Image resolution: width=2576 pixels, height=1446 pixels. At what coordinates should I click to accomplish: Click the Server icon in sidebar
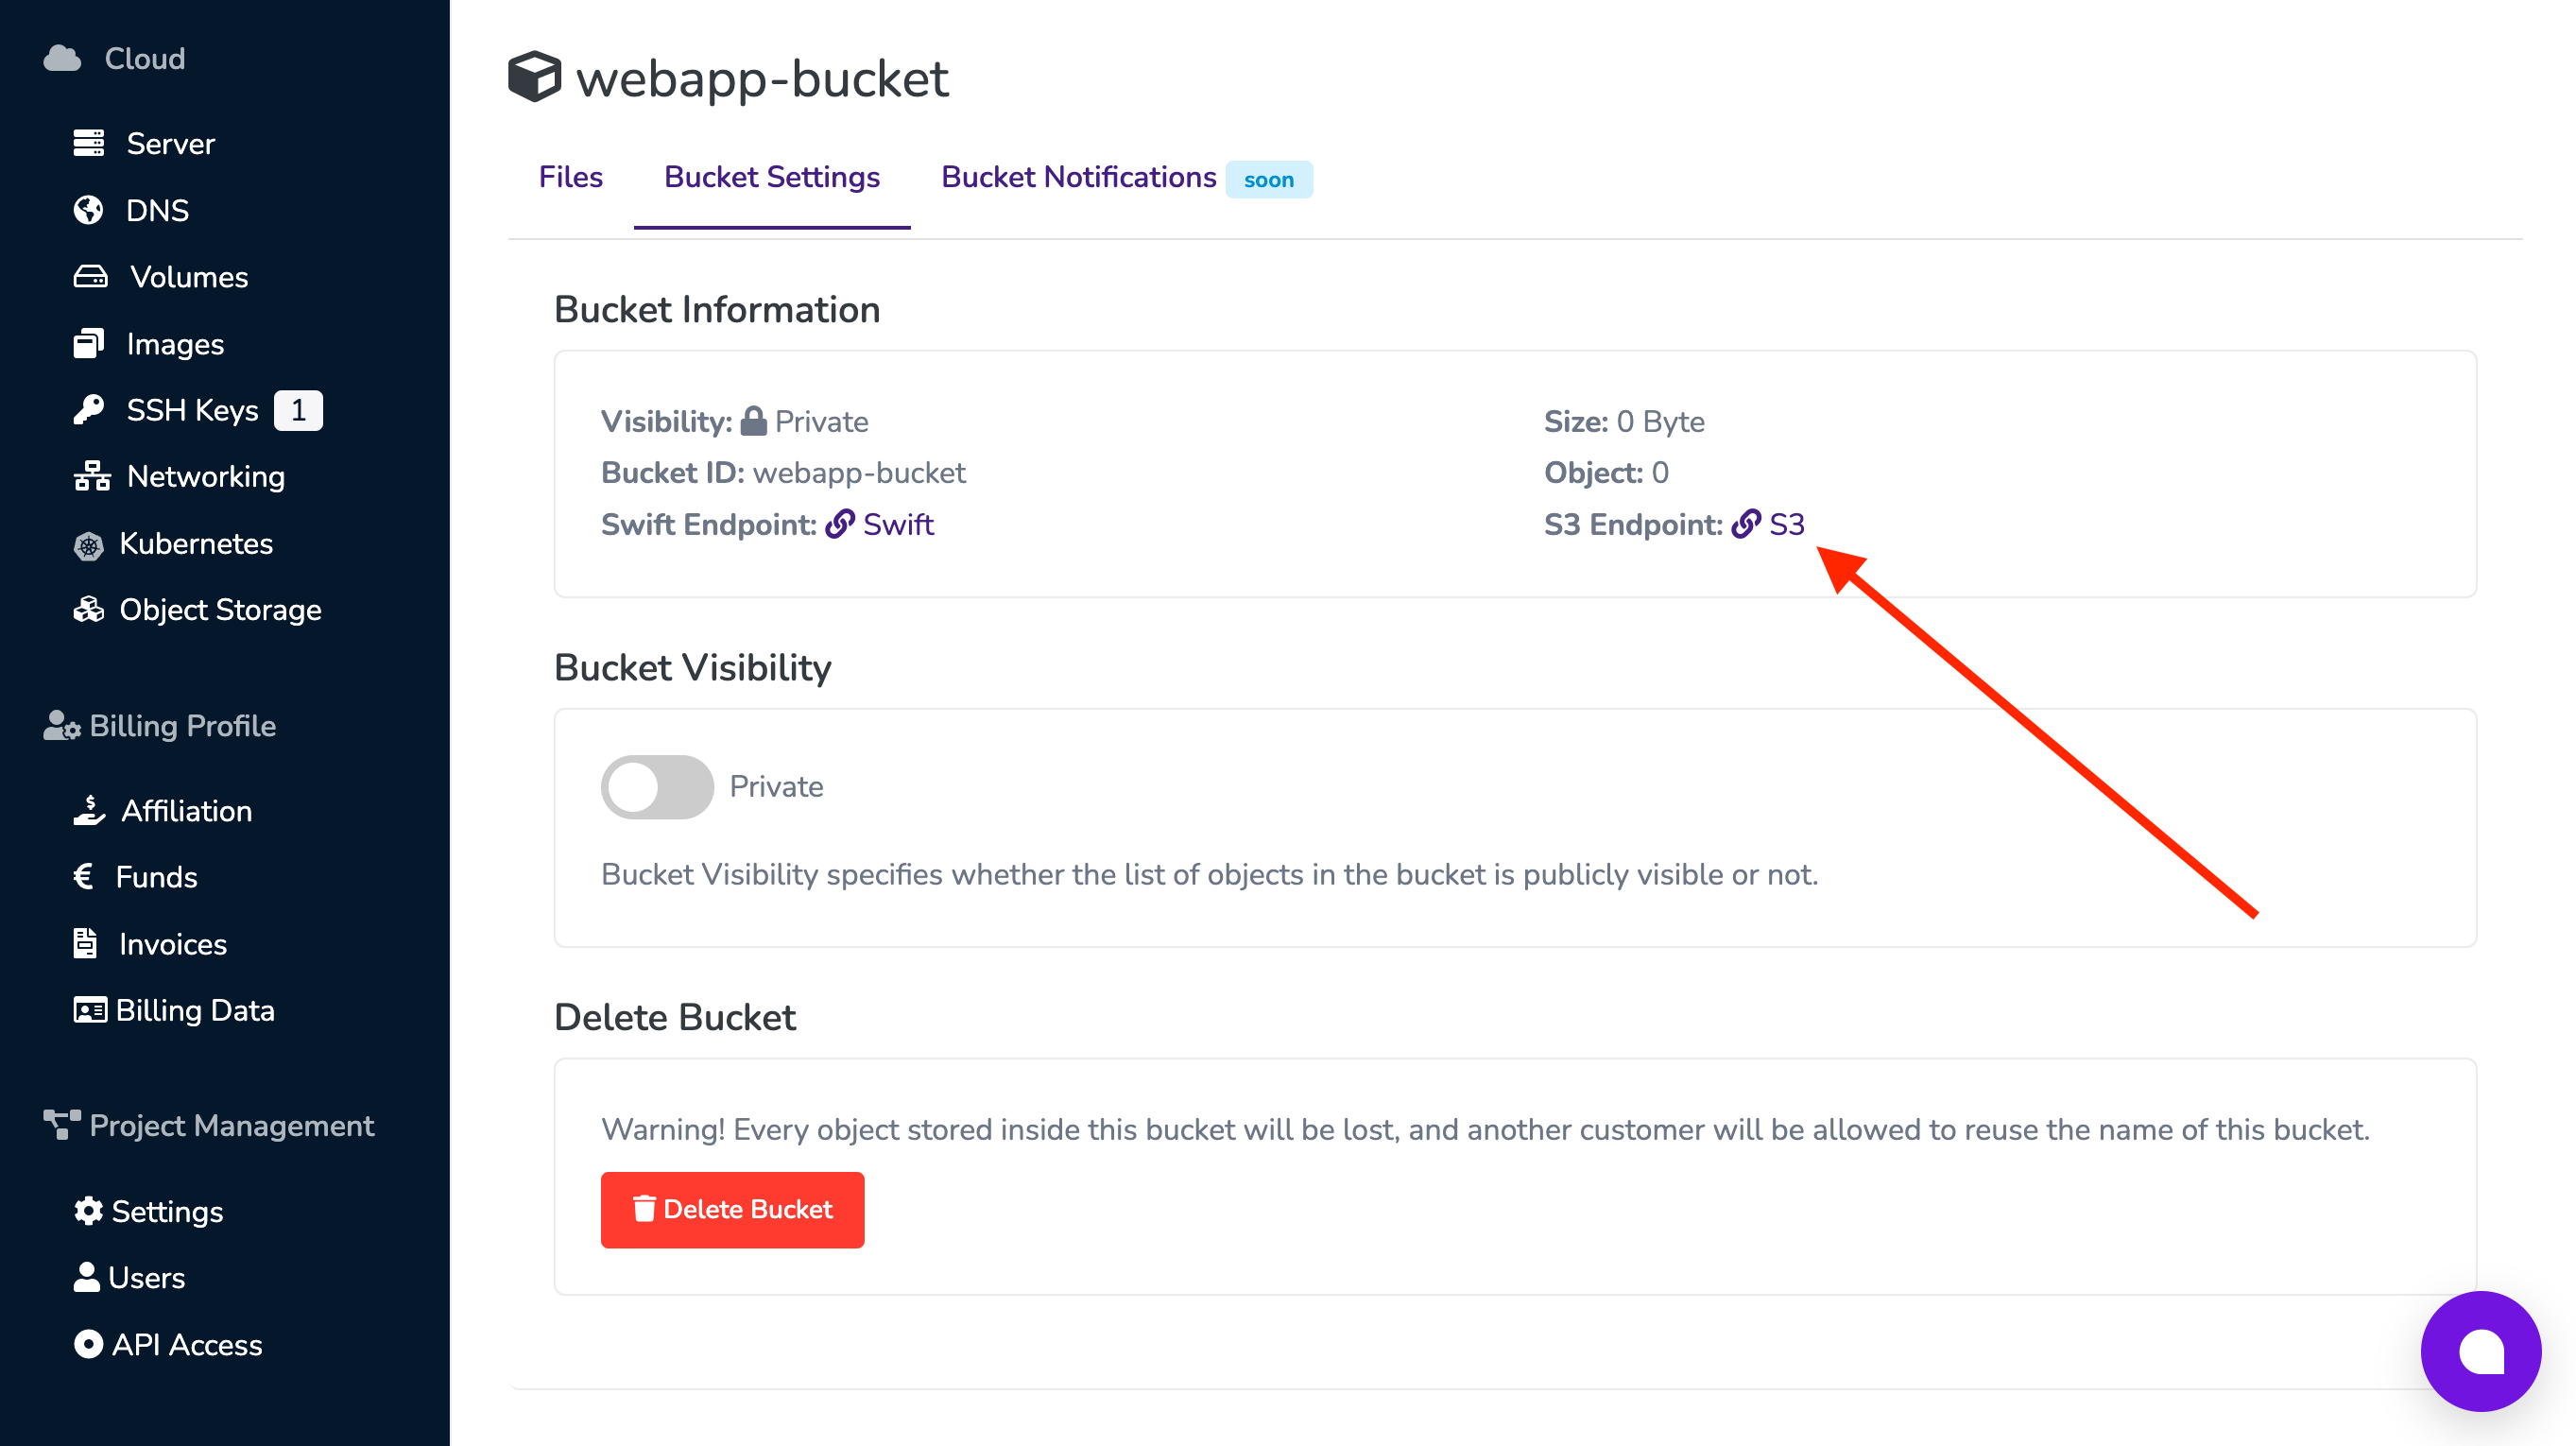[x=89, y=143]
